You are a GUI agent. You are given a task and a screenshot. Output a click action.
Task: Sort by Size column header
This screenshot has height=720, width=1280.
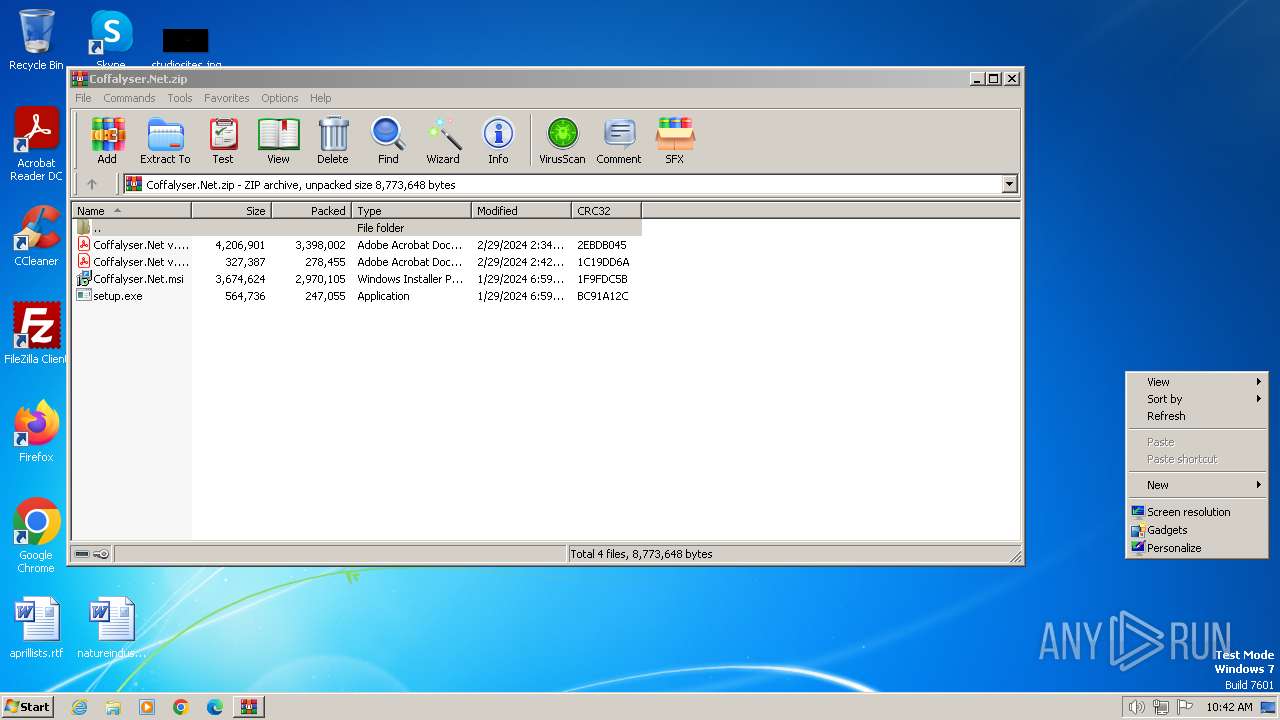(x=232, y=211)
